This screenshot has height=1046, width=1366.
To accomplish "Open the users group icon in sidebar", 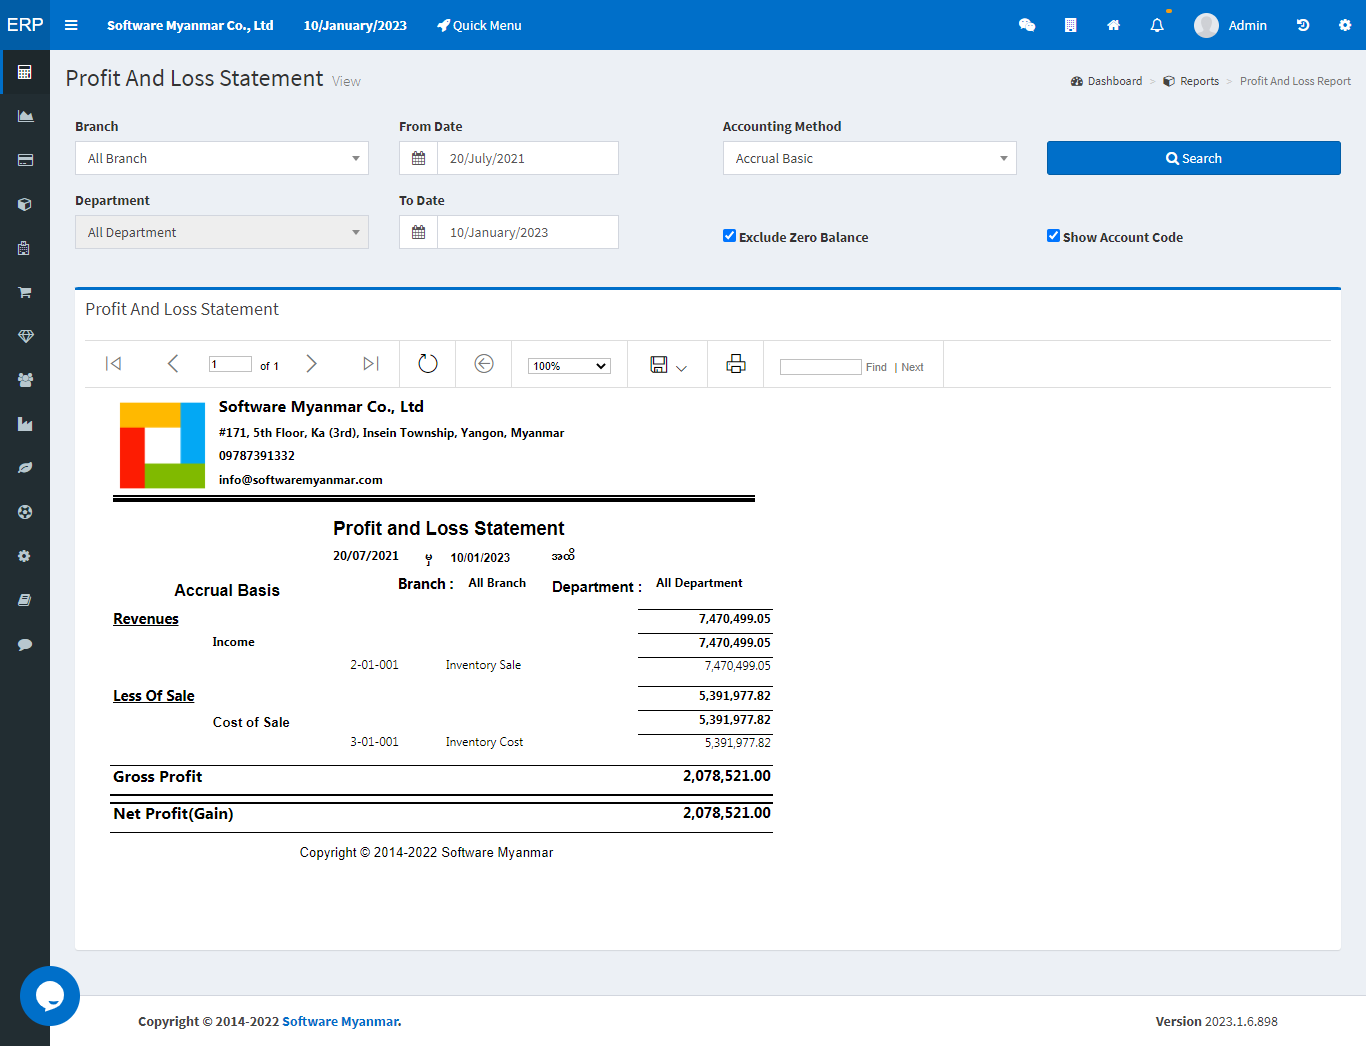I will (x=25, y=380).
